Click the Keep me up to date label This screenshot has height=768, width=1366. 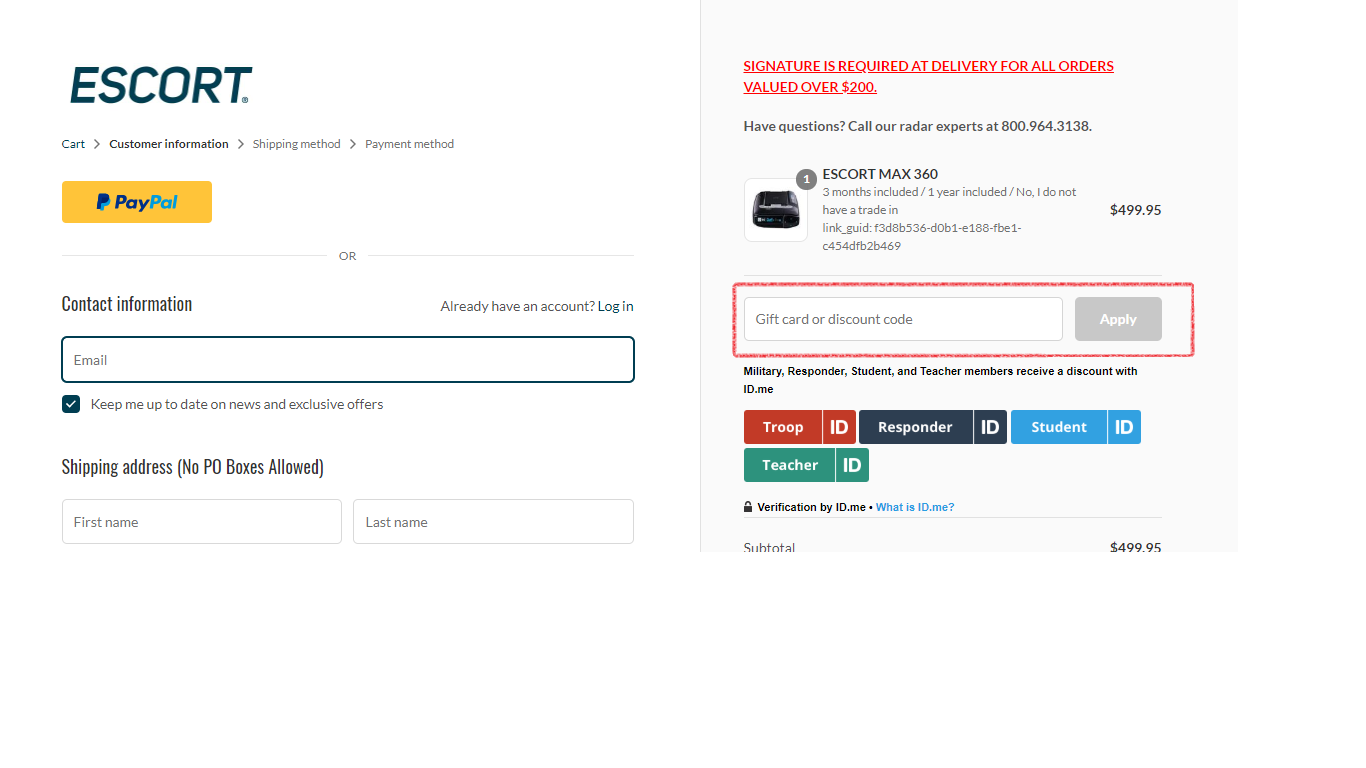coord(237,404)
